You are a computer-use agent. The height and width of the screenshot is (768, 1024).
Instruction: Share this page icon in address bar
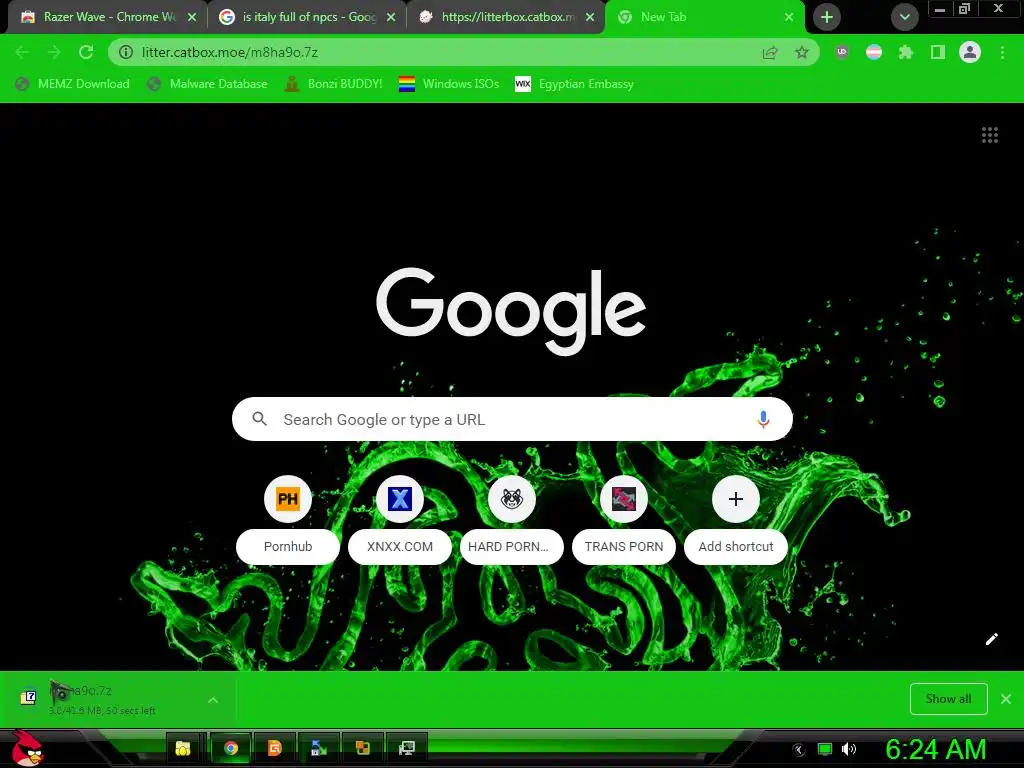[x=770, y=53]
